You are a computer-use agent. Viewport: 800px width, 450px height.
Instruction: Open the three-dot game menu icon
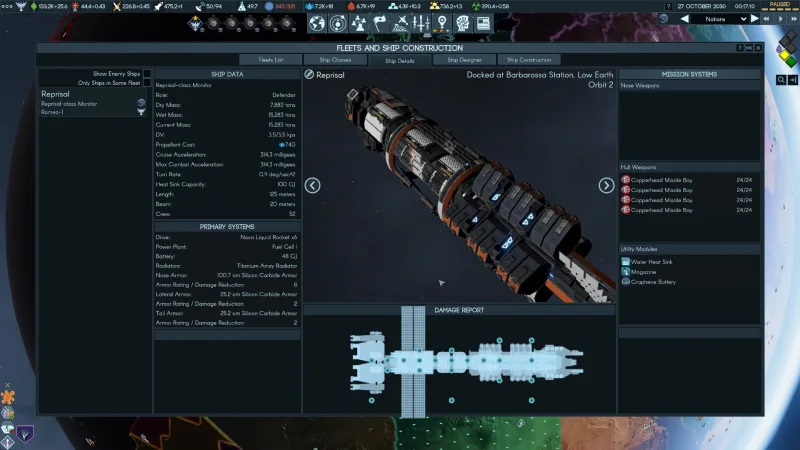(x=7, y=6)
